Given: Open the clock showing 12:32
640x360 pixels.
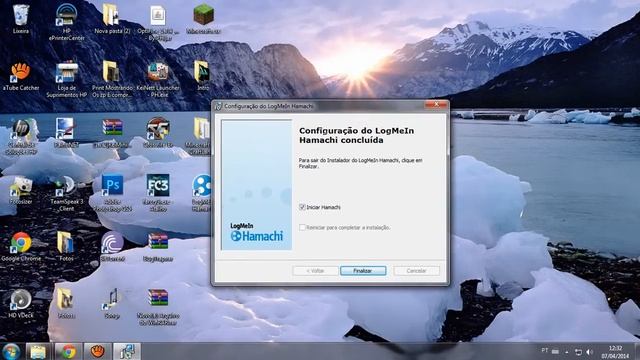Looking at the screenshot, I should click(615, 352).
